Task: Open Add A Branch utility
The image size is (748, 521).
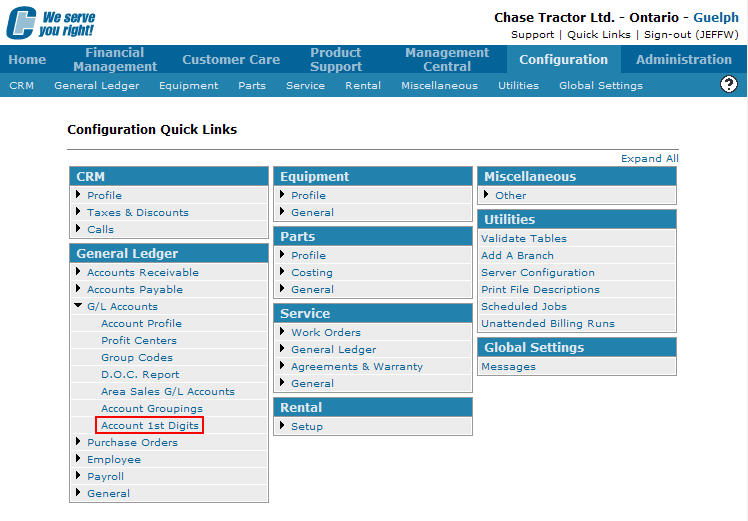Action: click(517, 256)
